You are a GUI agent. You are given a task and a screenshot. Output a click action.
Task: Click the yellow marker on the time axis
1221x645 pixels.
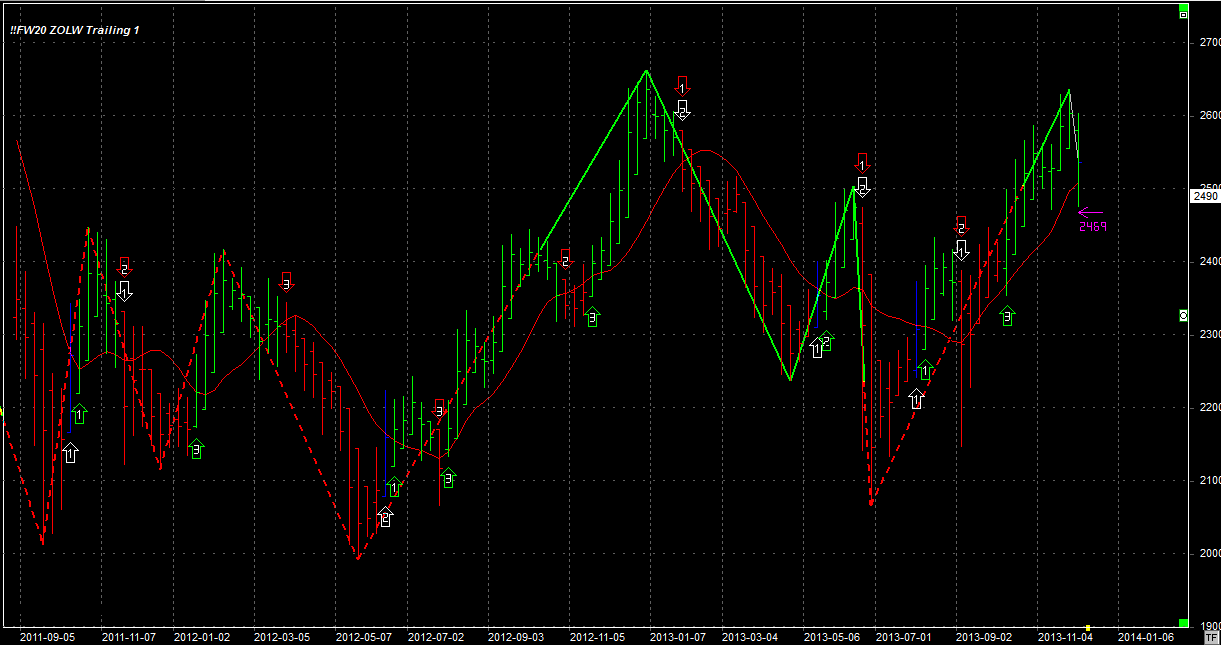pyautogui.click(x=1087, y=628)
